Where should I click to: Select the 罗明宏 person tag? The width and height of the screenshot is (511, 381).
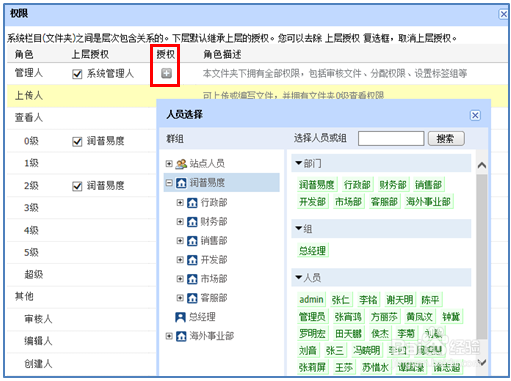click(x=312, y=333)
